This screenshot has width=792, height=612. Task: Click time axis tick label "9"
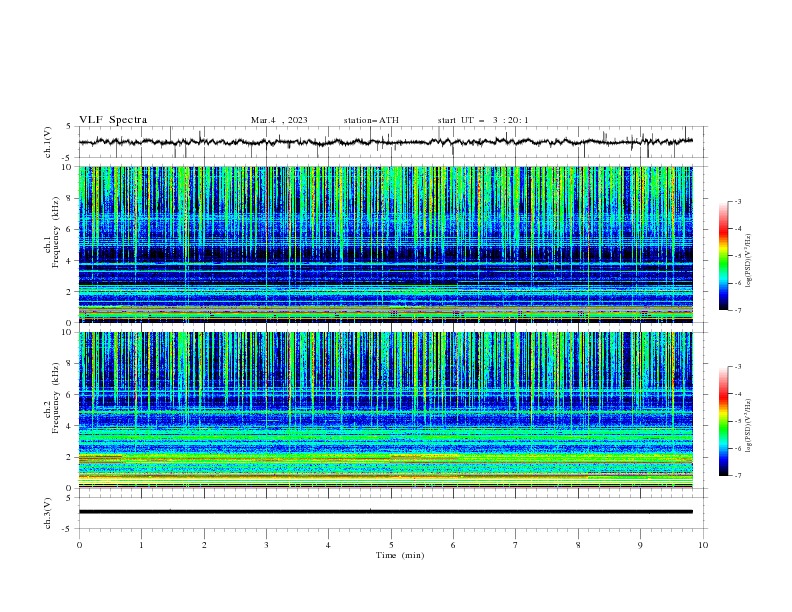click(640, 545)
